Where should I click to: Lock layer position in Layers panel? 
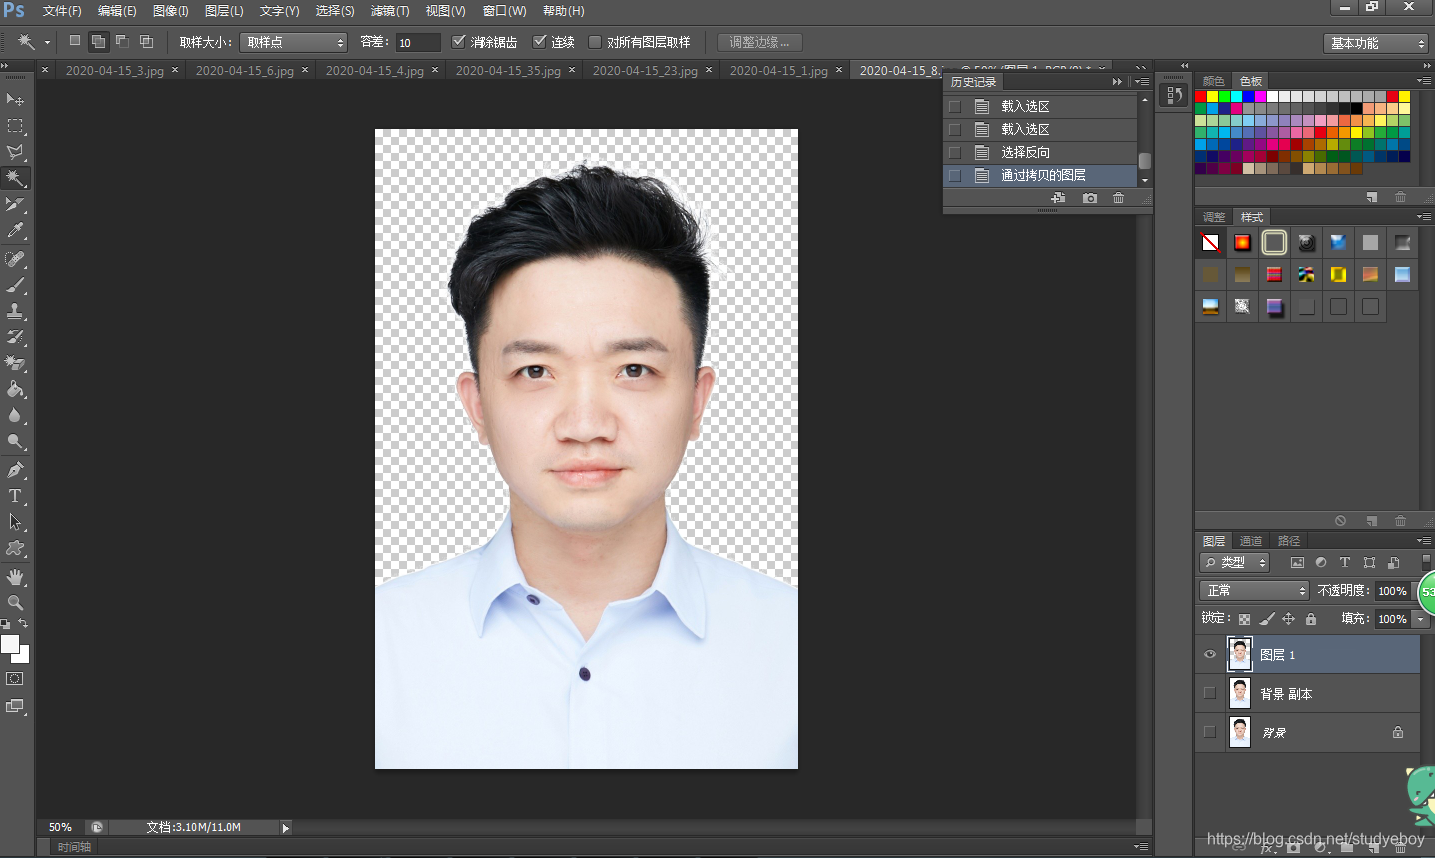(x=1288, y=619)
